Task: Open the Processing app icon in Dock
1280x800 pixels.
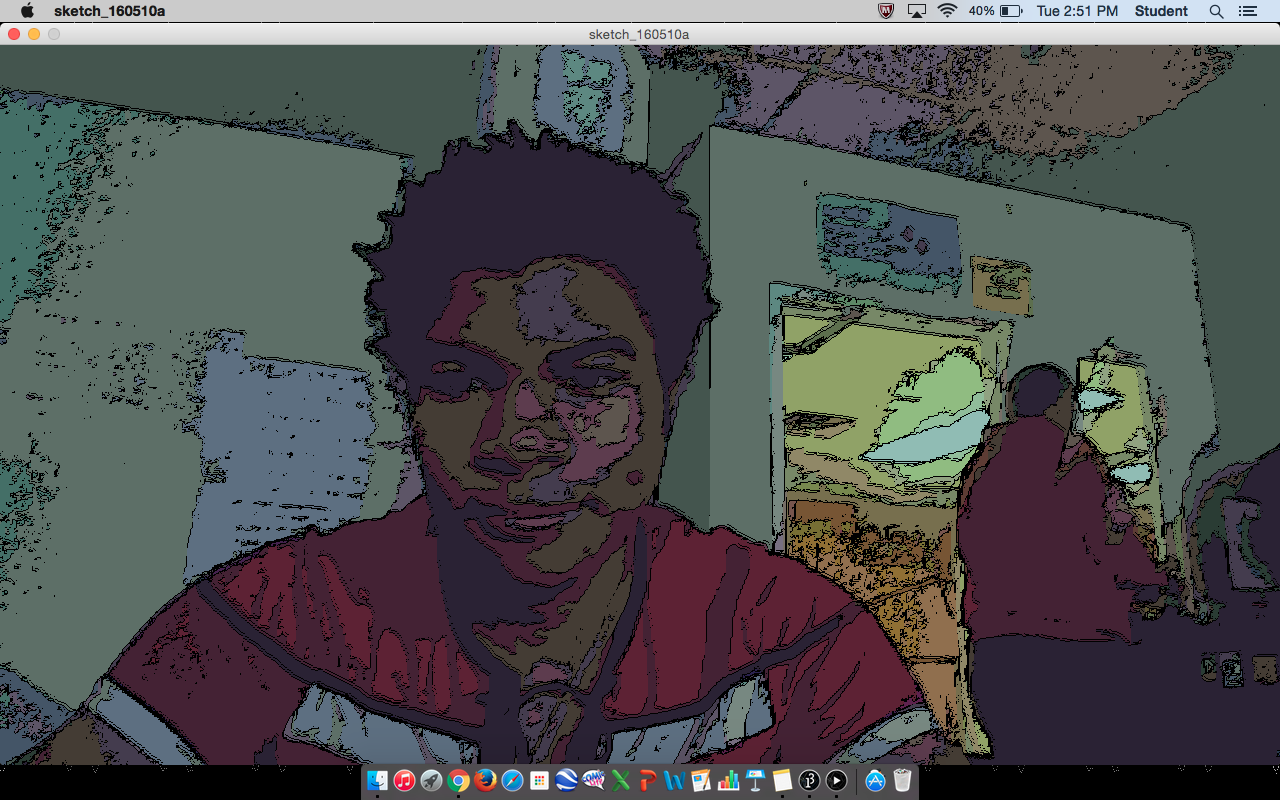Action: (809, 780)
